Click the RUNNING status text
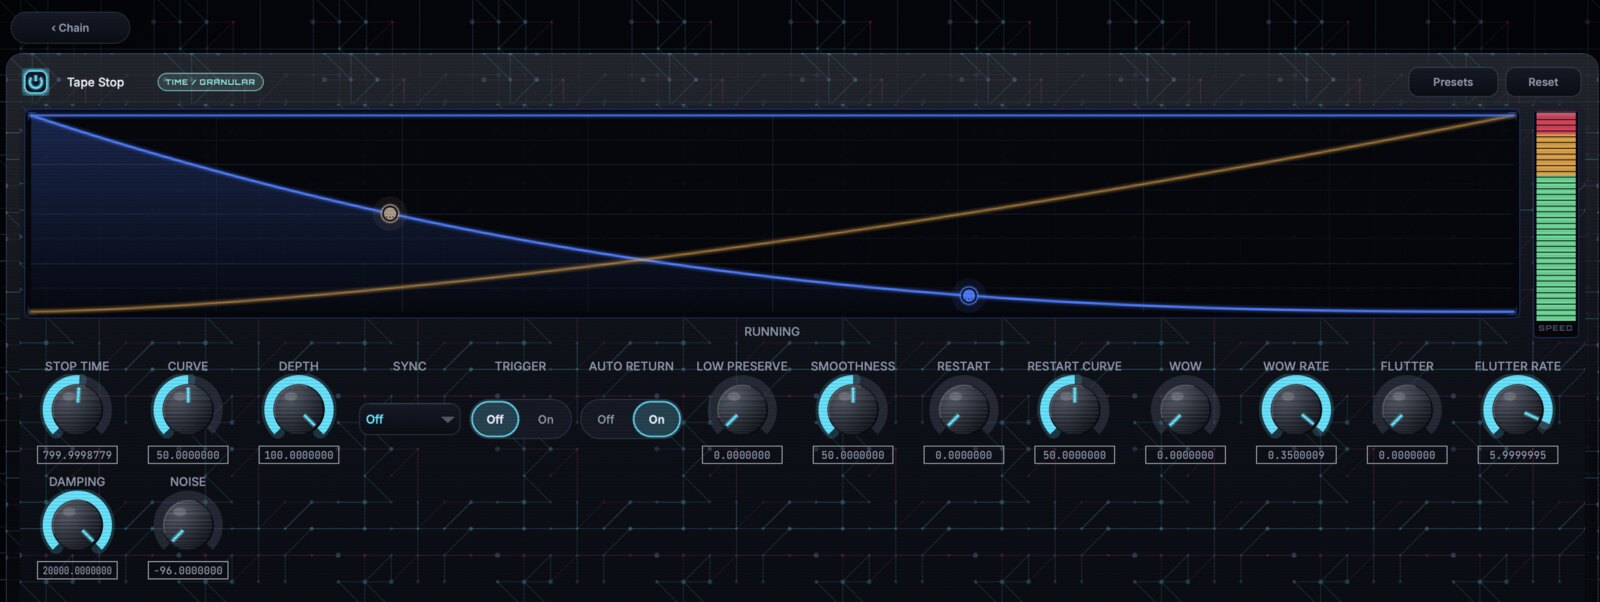The width and height of the screenshot is (1600, 602). (x=771, y=331)
